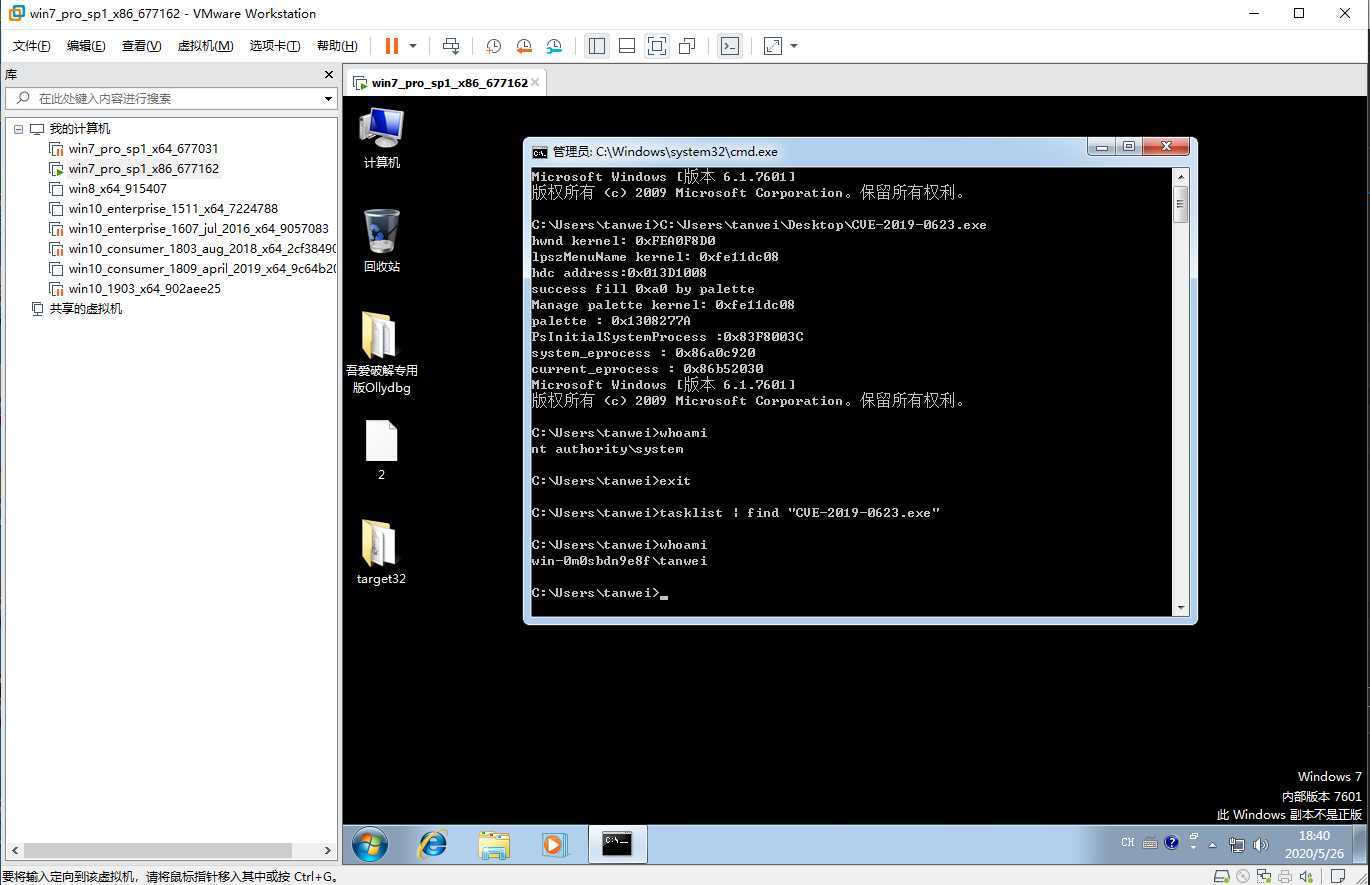Open the Windows 7 Start menu
The width and height of the screenshot is (1370, 885).
coord(370,845)
